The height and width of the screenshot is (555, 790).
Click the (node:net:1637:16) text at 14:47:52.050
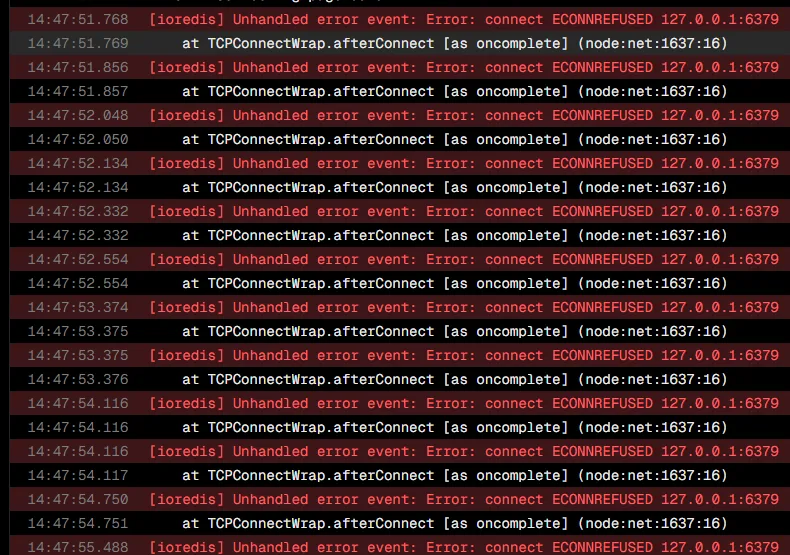652,140
